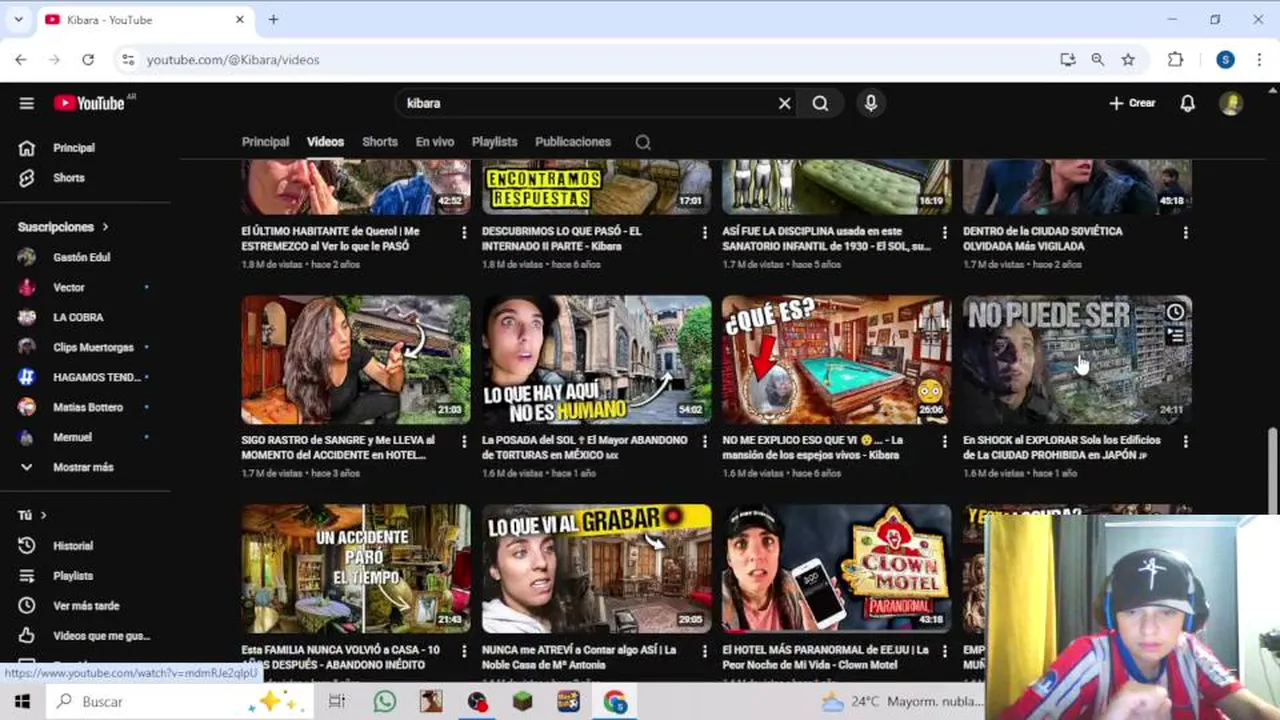The image size is (1280, 720).
Task: Click the Crear button
Action: point(1132,103)
